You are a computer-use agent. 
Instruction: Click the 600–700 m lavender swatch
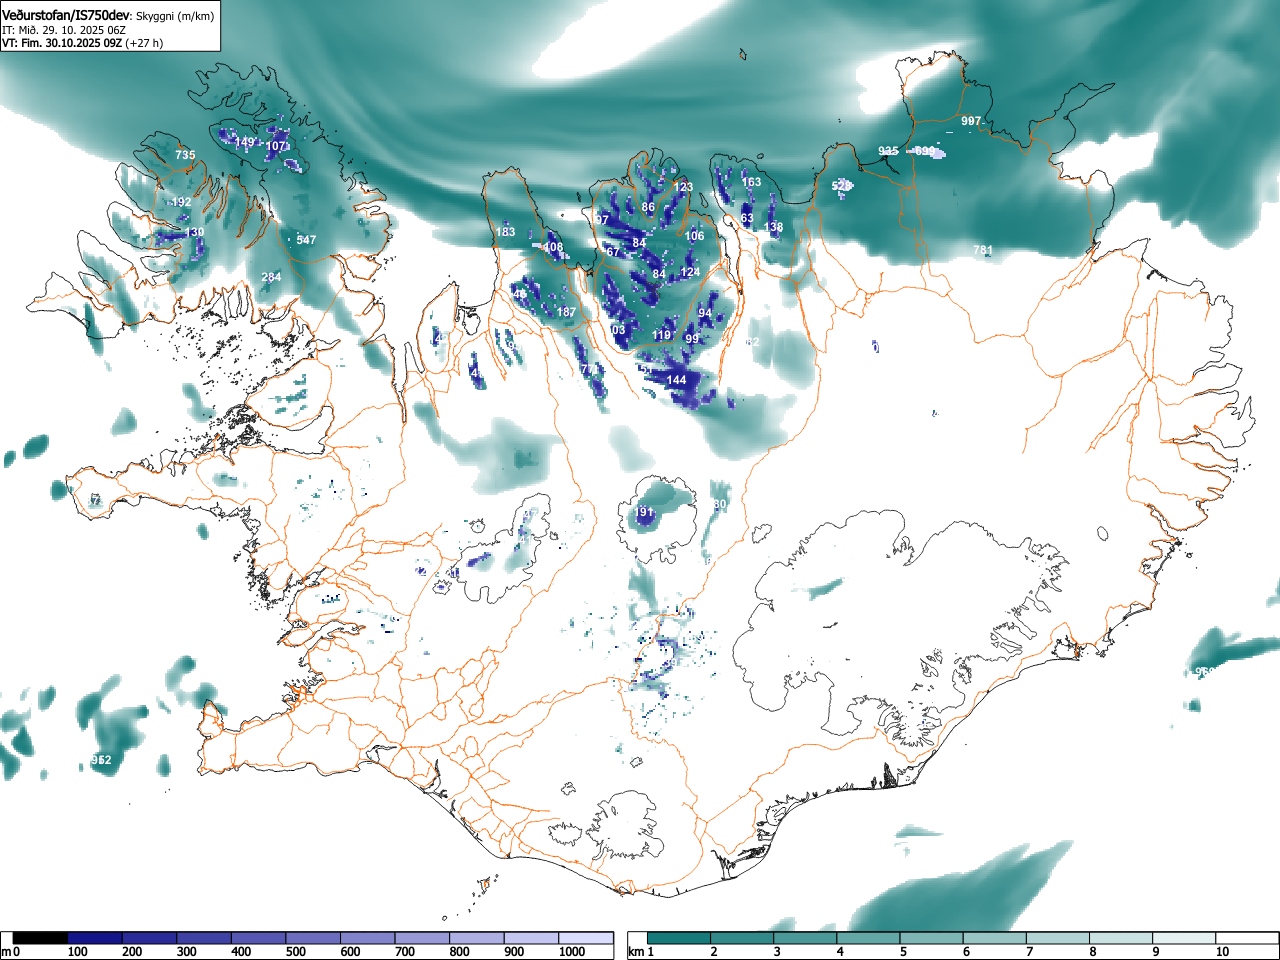click(368, 938)
